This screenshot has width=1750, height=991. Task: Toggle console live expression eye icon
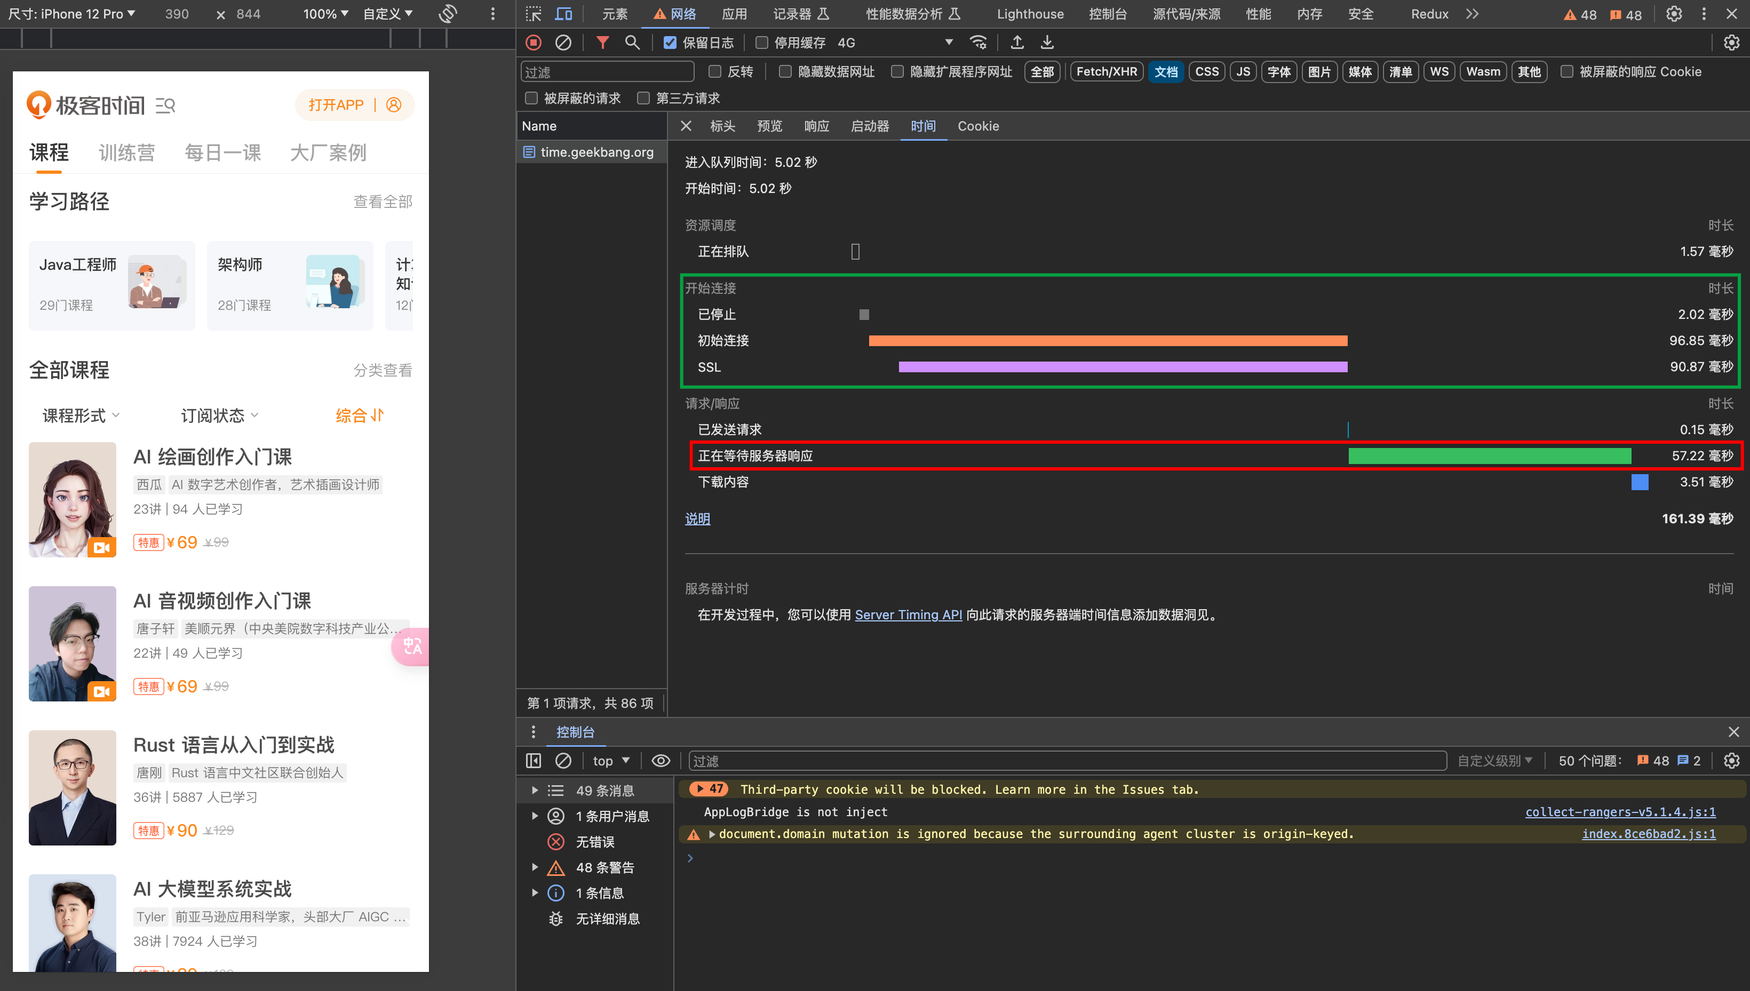pos(661,761)
